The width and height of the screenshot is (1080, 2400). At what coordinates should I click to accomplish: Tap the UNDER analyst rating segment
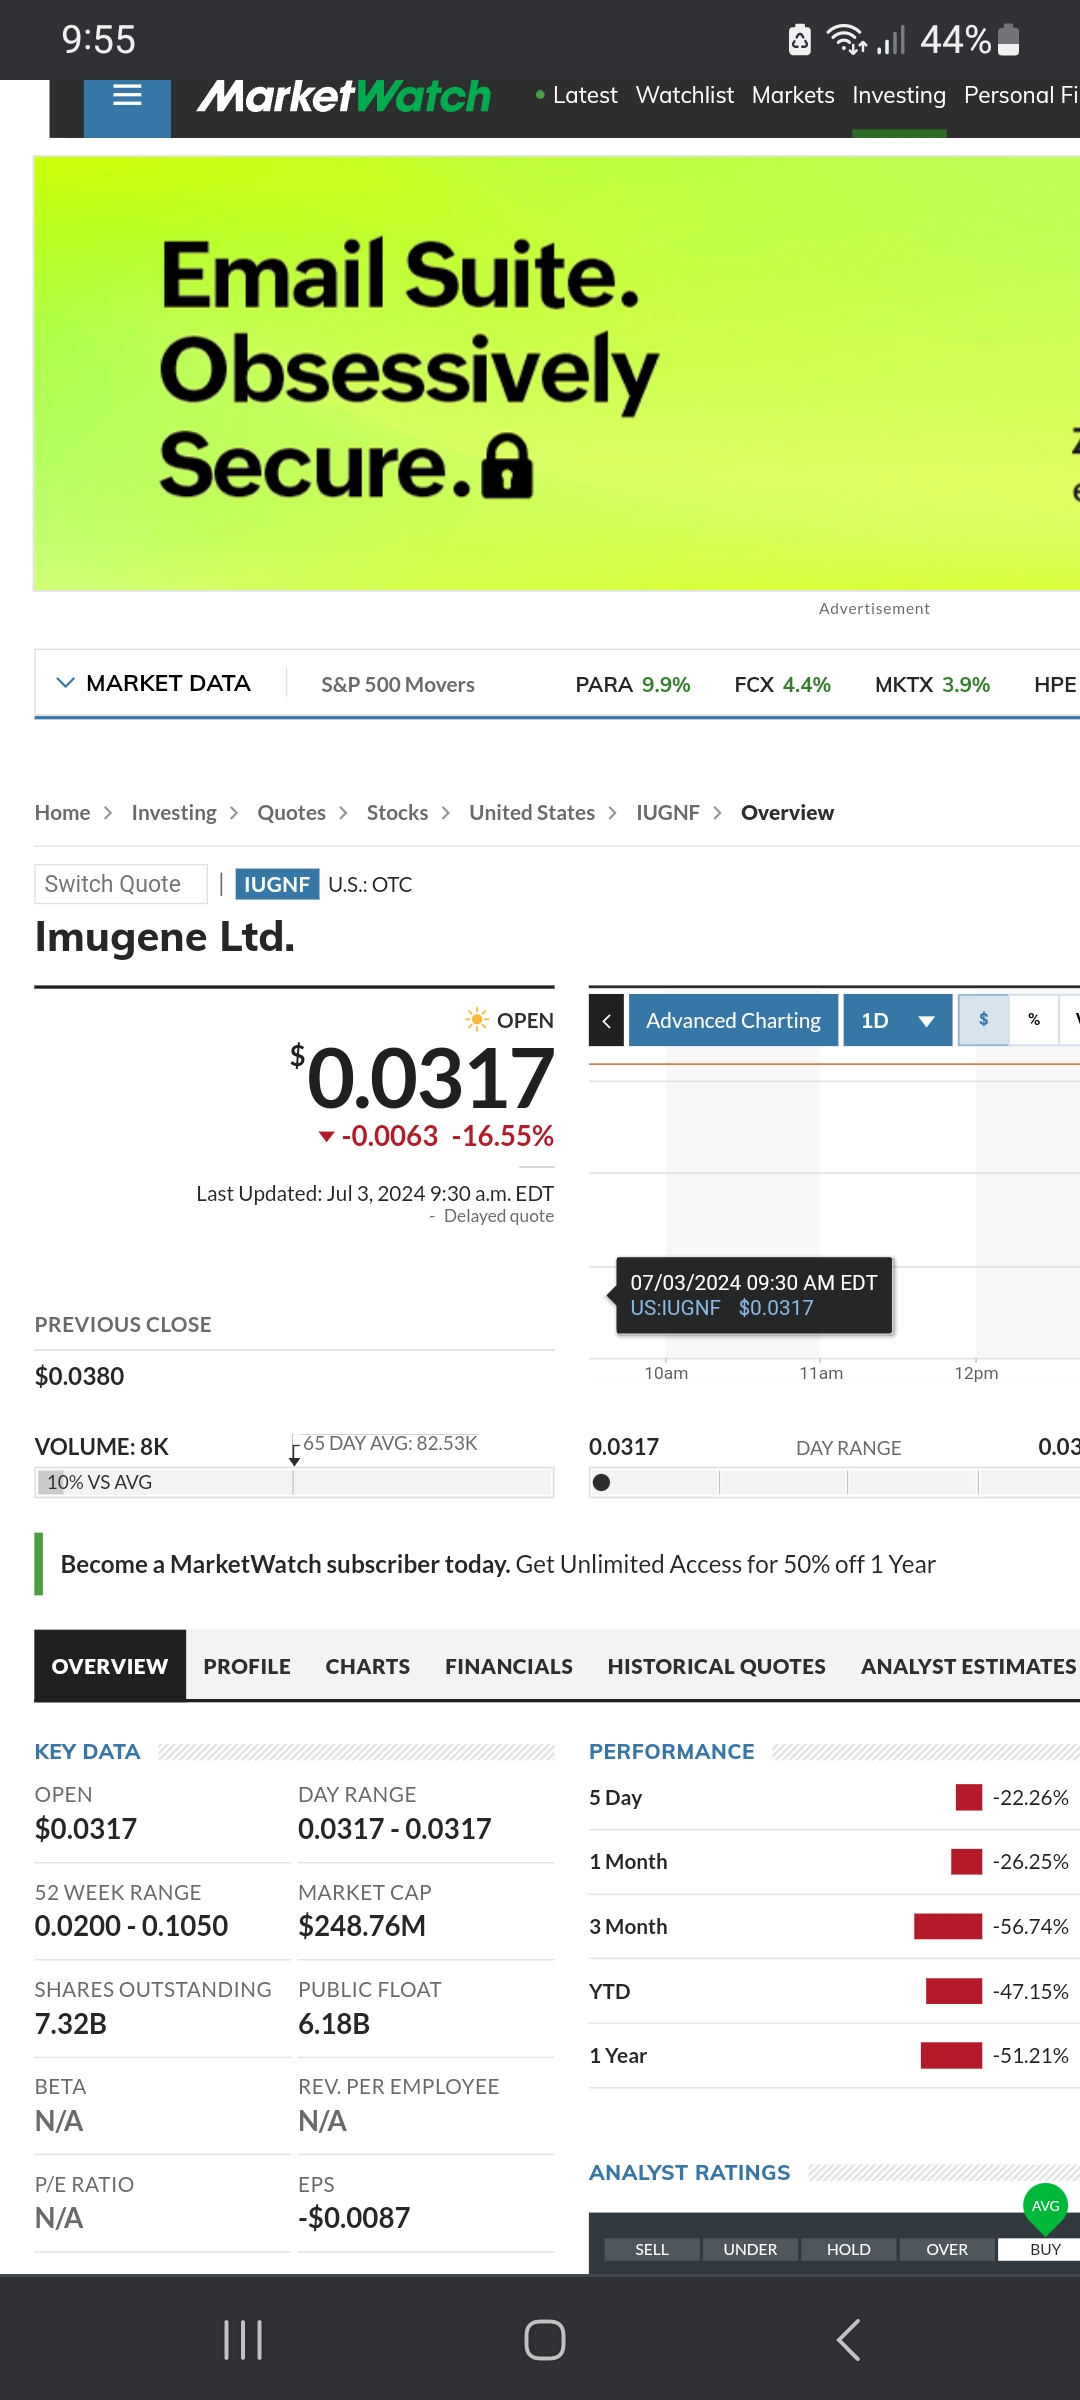(x=750, y=2249)
